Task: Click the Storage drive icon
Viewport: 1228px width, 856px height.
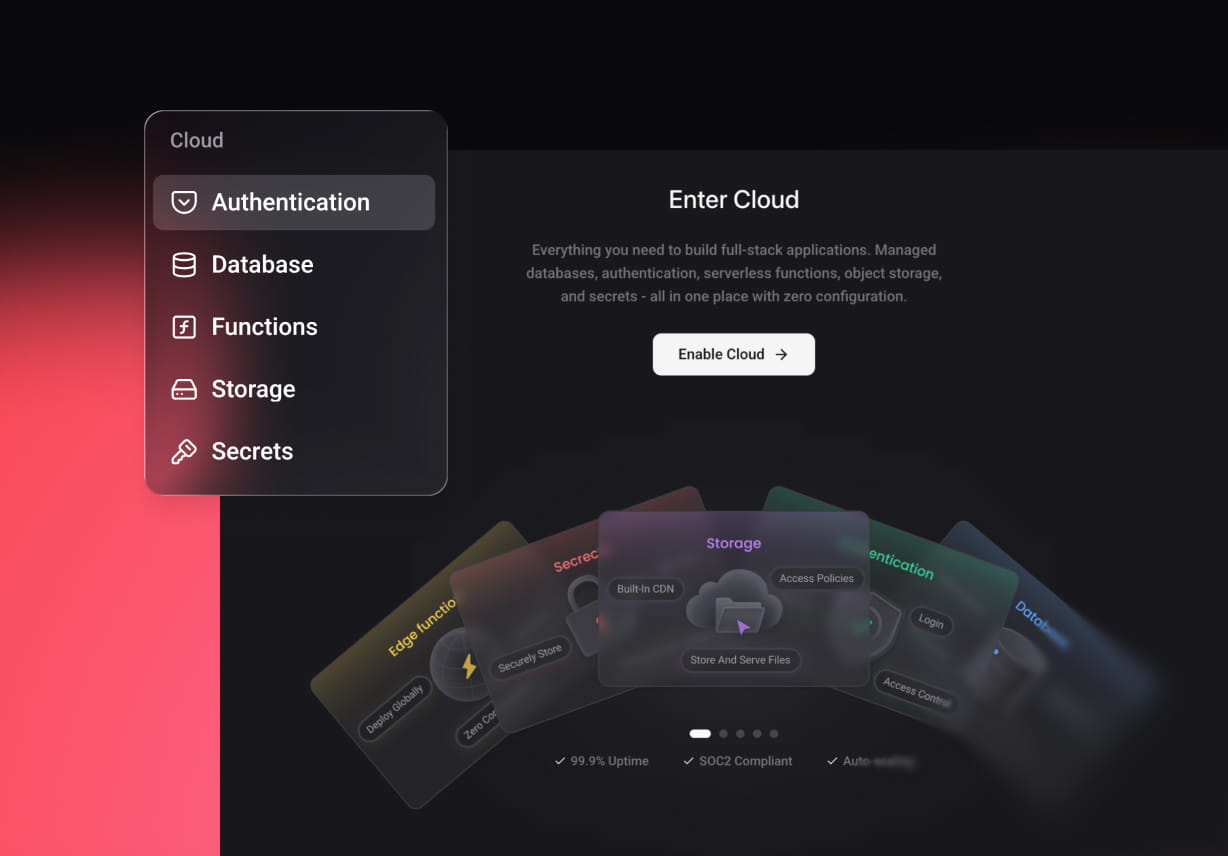Action: (184, 389)
